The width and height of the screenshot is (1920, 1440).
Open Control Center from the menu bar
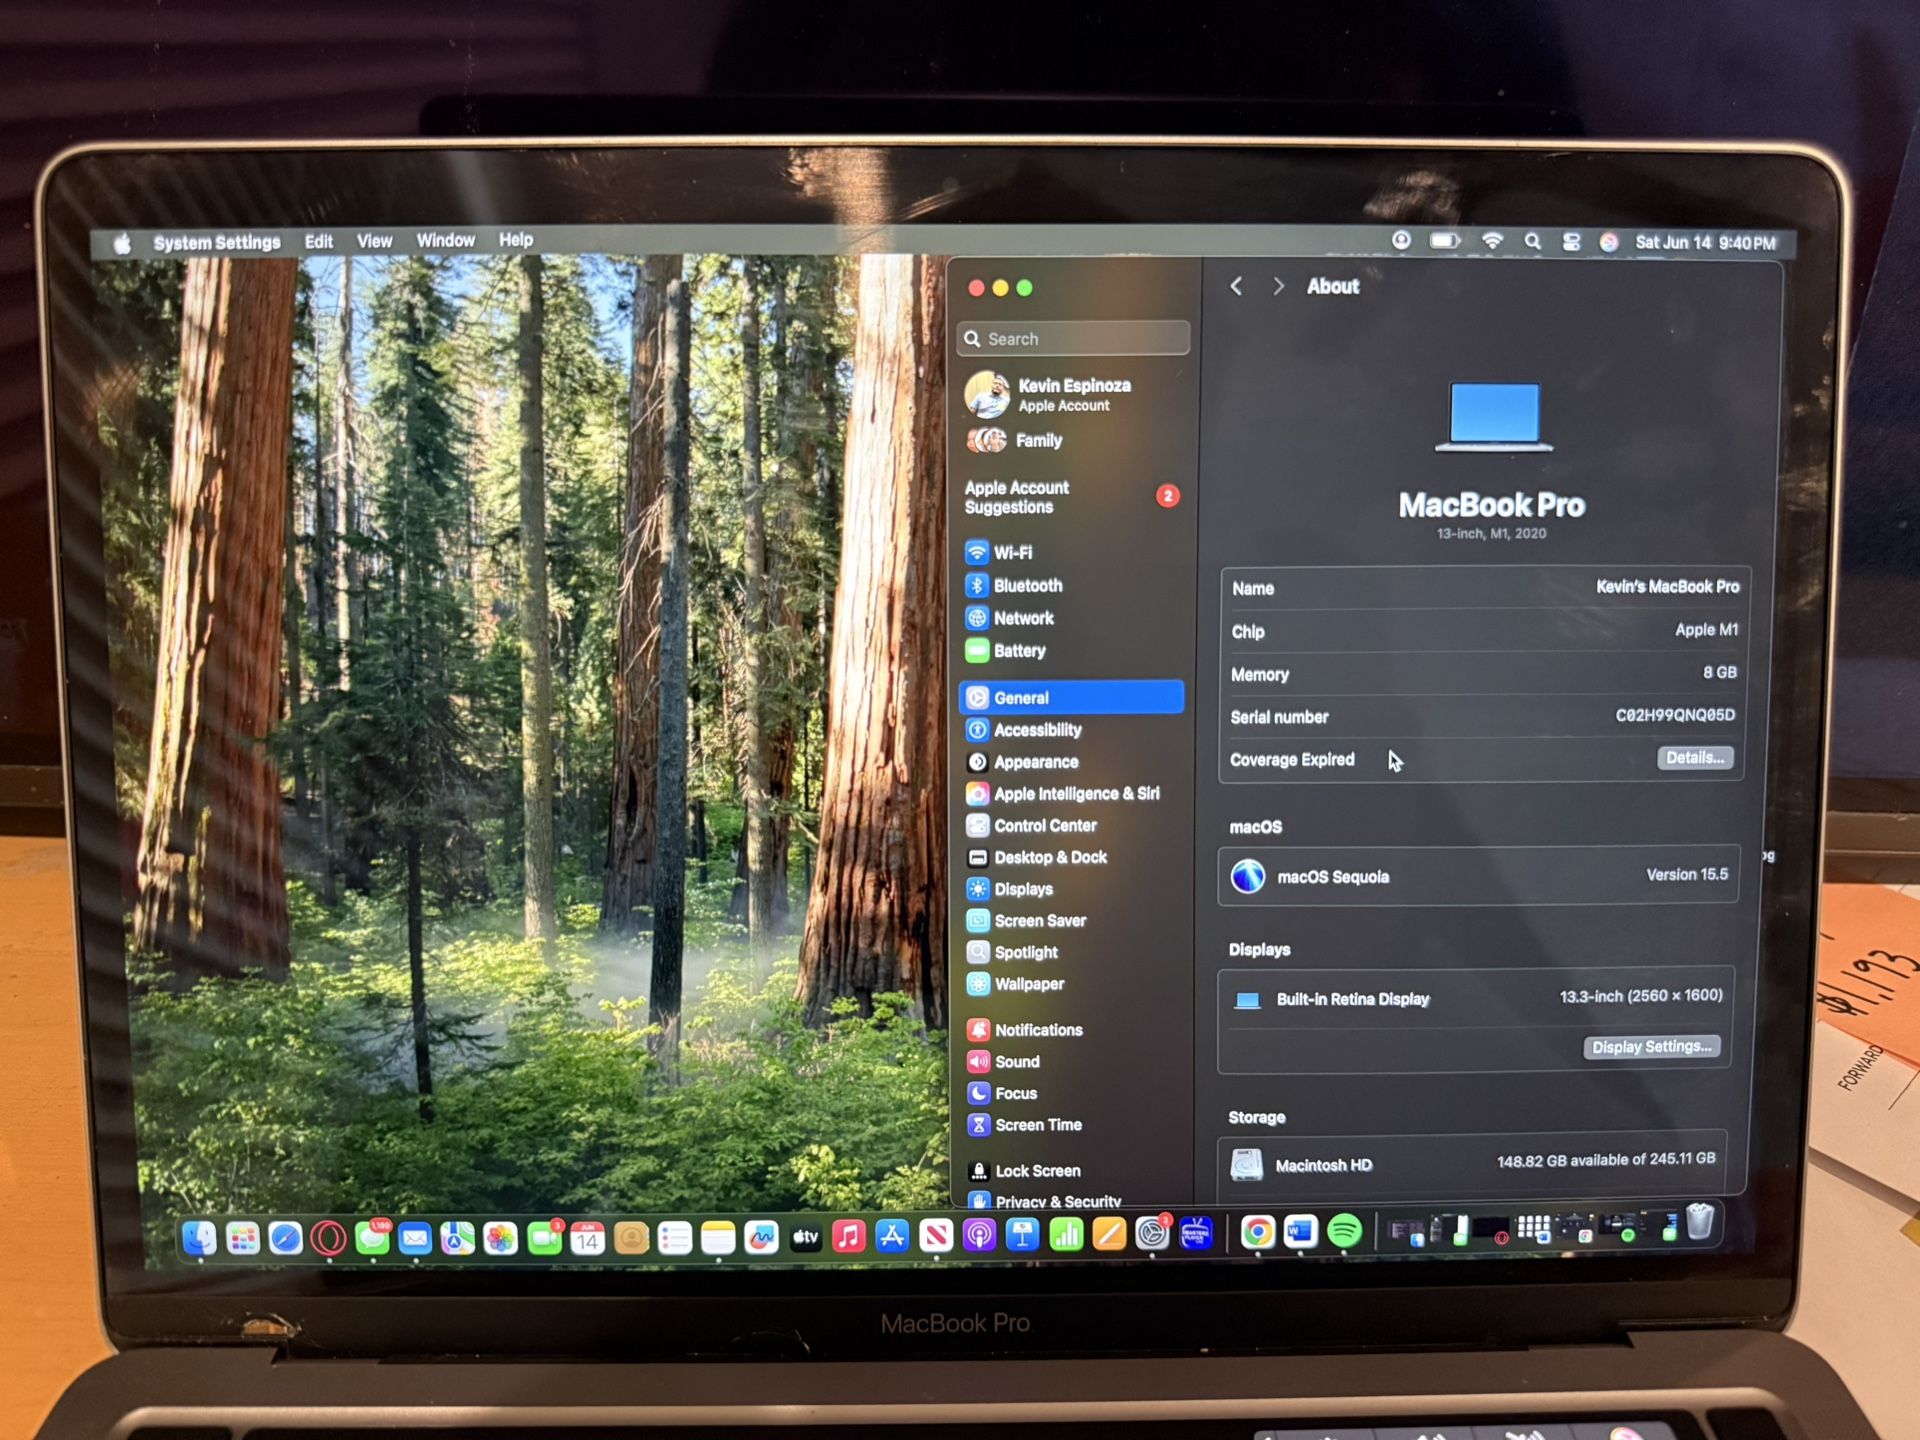point(1571,241)
